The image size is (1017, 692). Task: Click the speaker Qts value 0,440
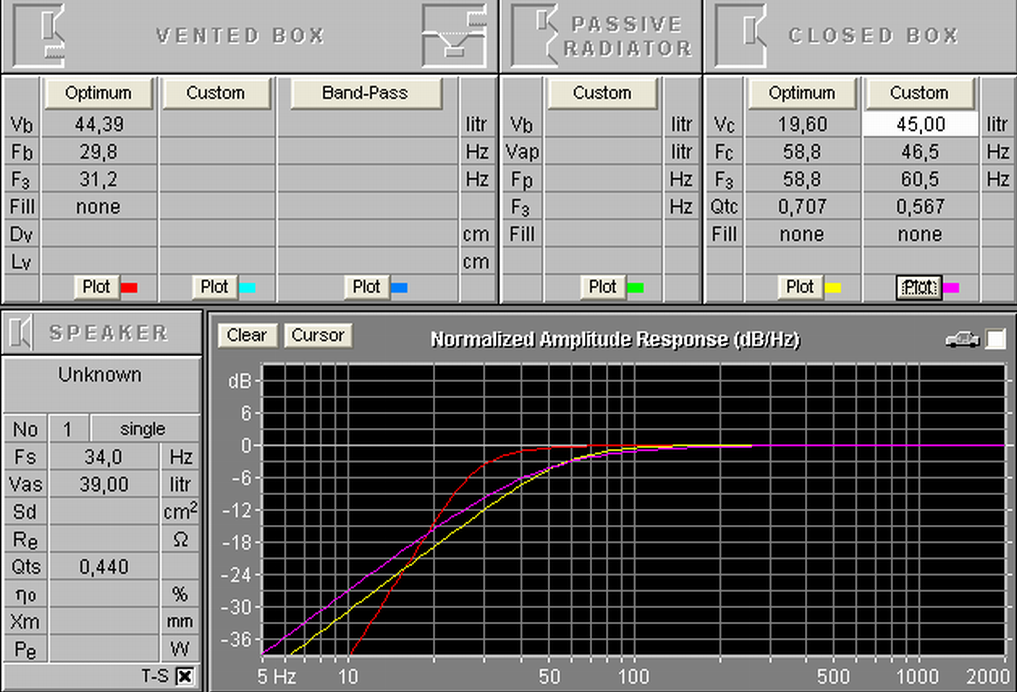coord(104,567)
